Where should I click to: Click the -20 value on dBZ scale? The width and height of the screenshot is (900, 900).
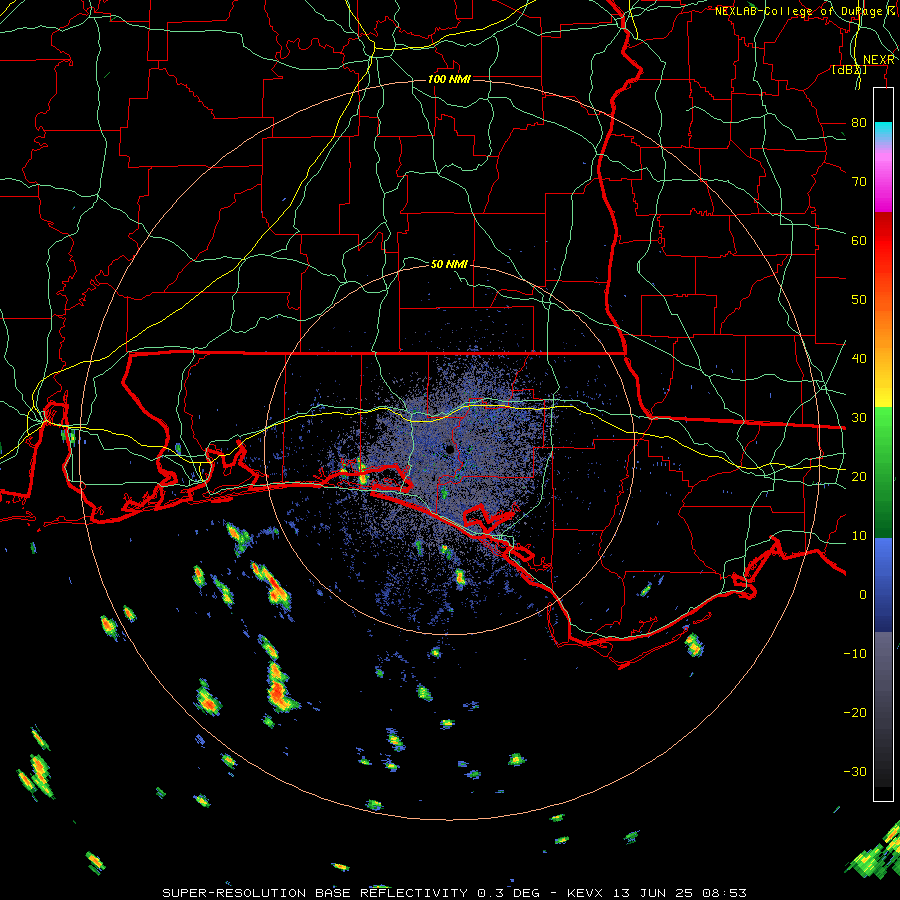pos(855,712)
